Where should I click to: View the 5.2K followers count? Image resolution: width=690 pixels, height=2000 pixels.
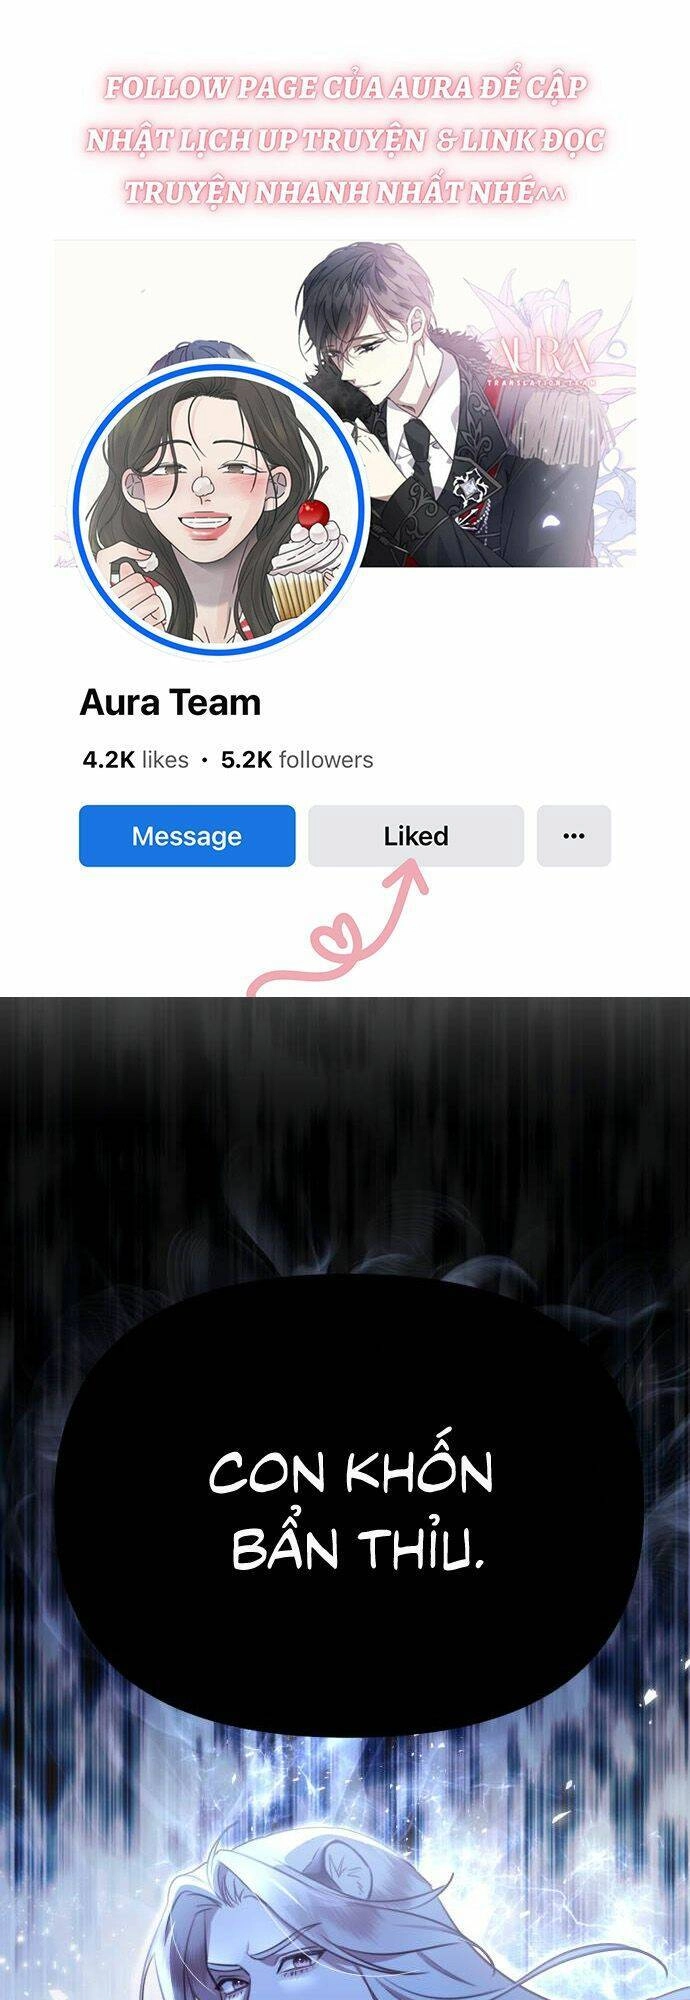(297, 760)
